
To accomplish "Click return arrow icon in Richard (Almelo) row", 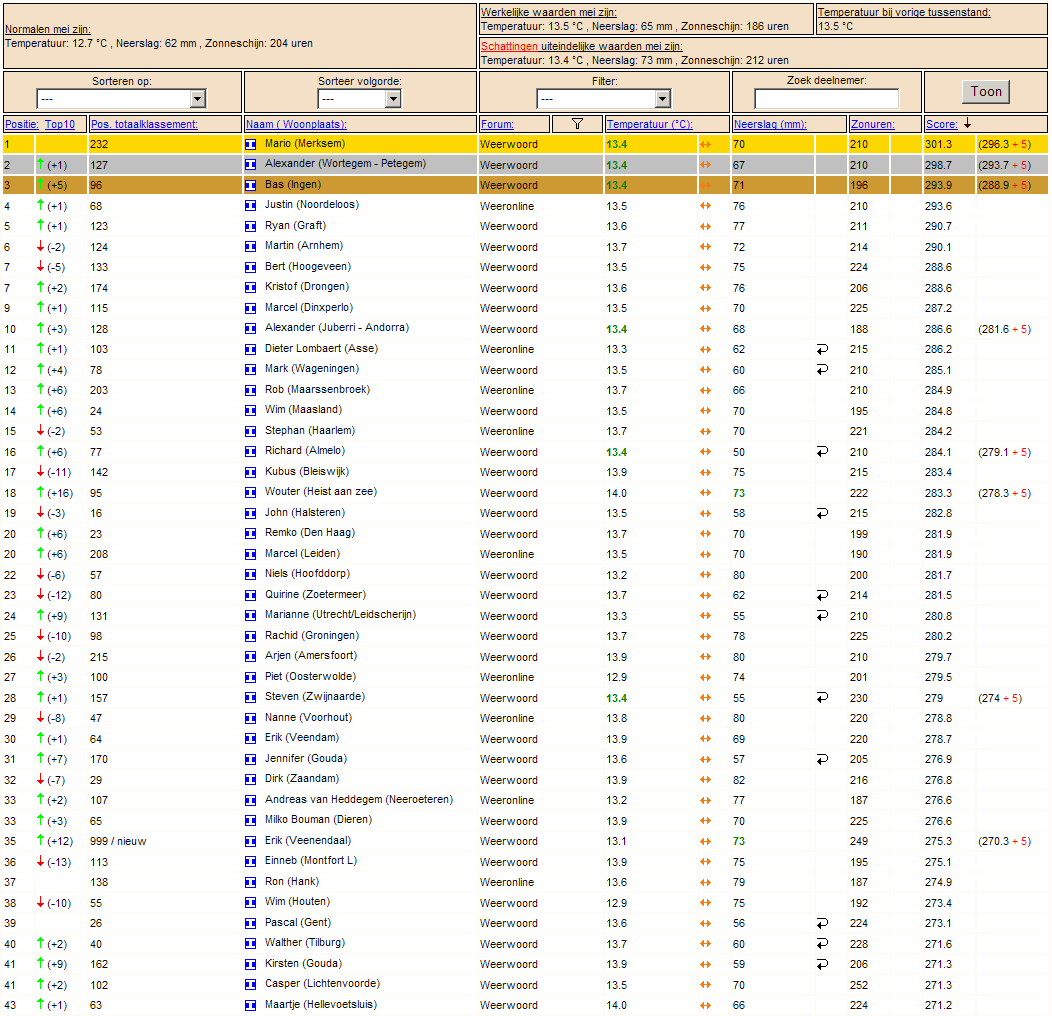I will click(x=822, y=452).
